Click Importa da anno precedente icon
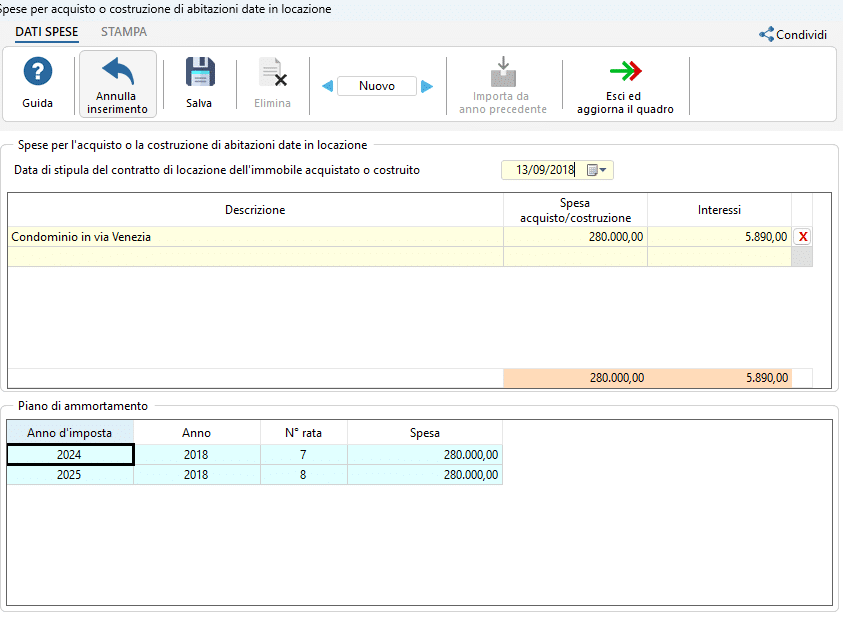 pyautogui.click(x=503, y=71)
